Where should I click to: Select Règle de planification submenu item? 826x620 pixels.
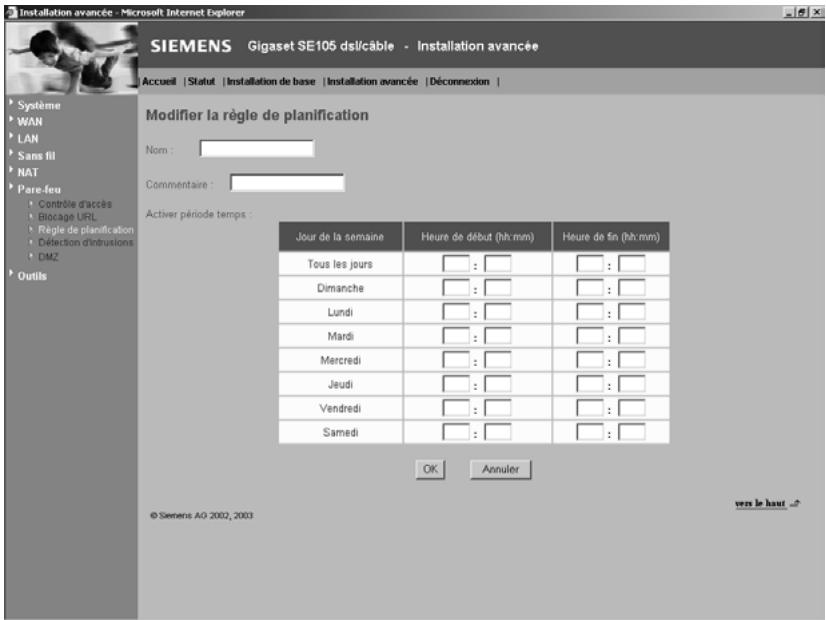tap(86, 230)
